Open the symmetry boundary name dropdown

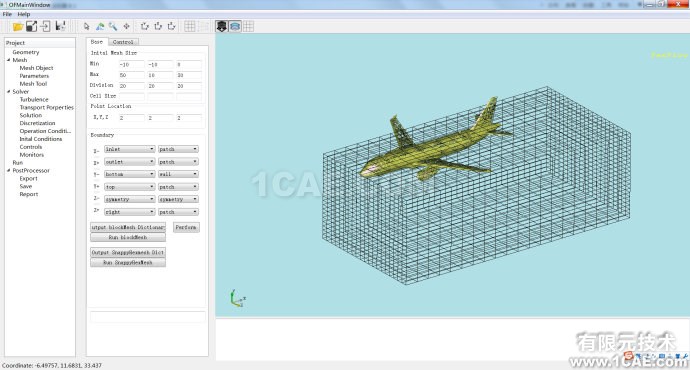[x=129, y=199]
